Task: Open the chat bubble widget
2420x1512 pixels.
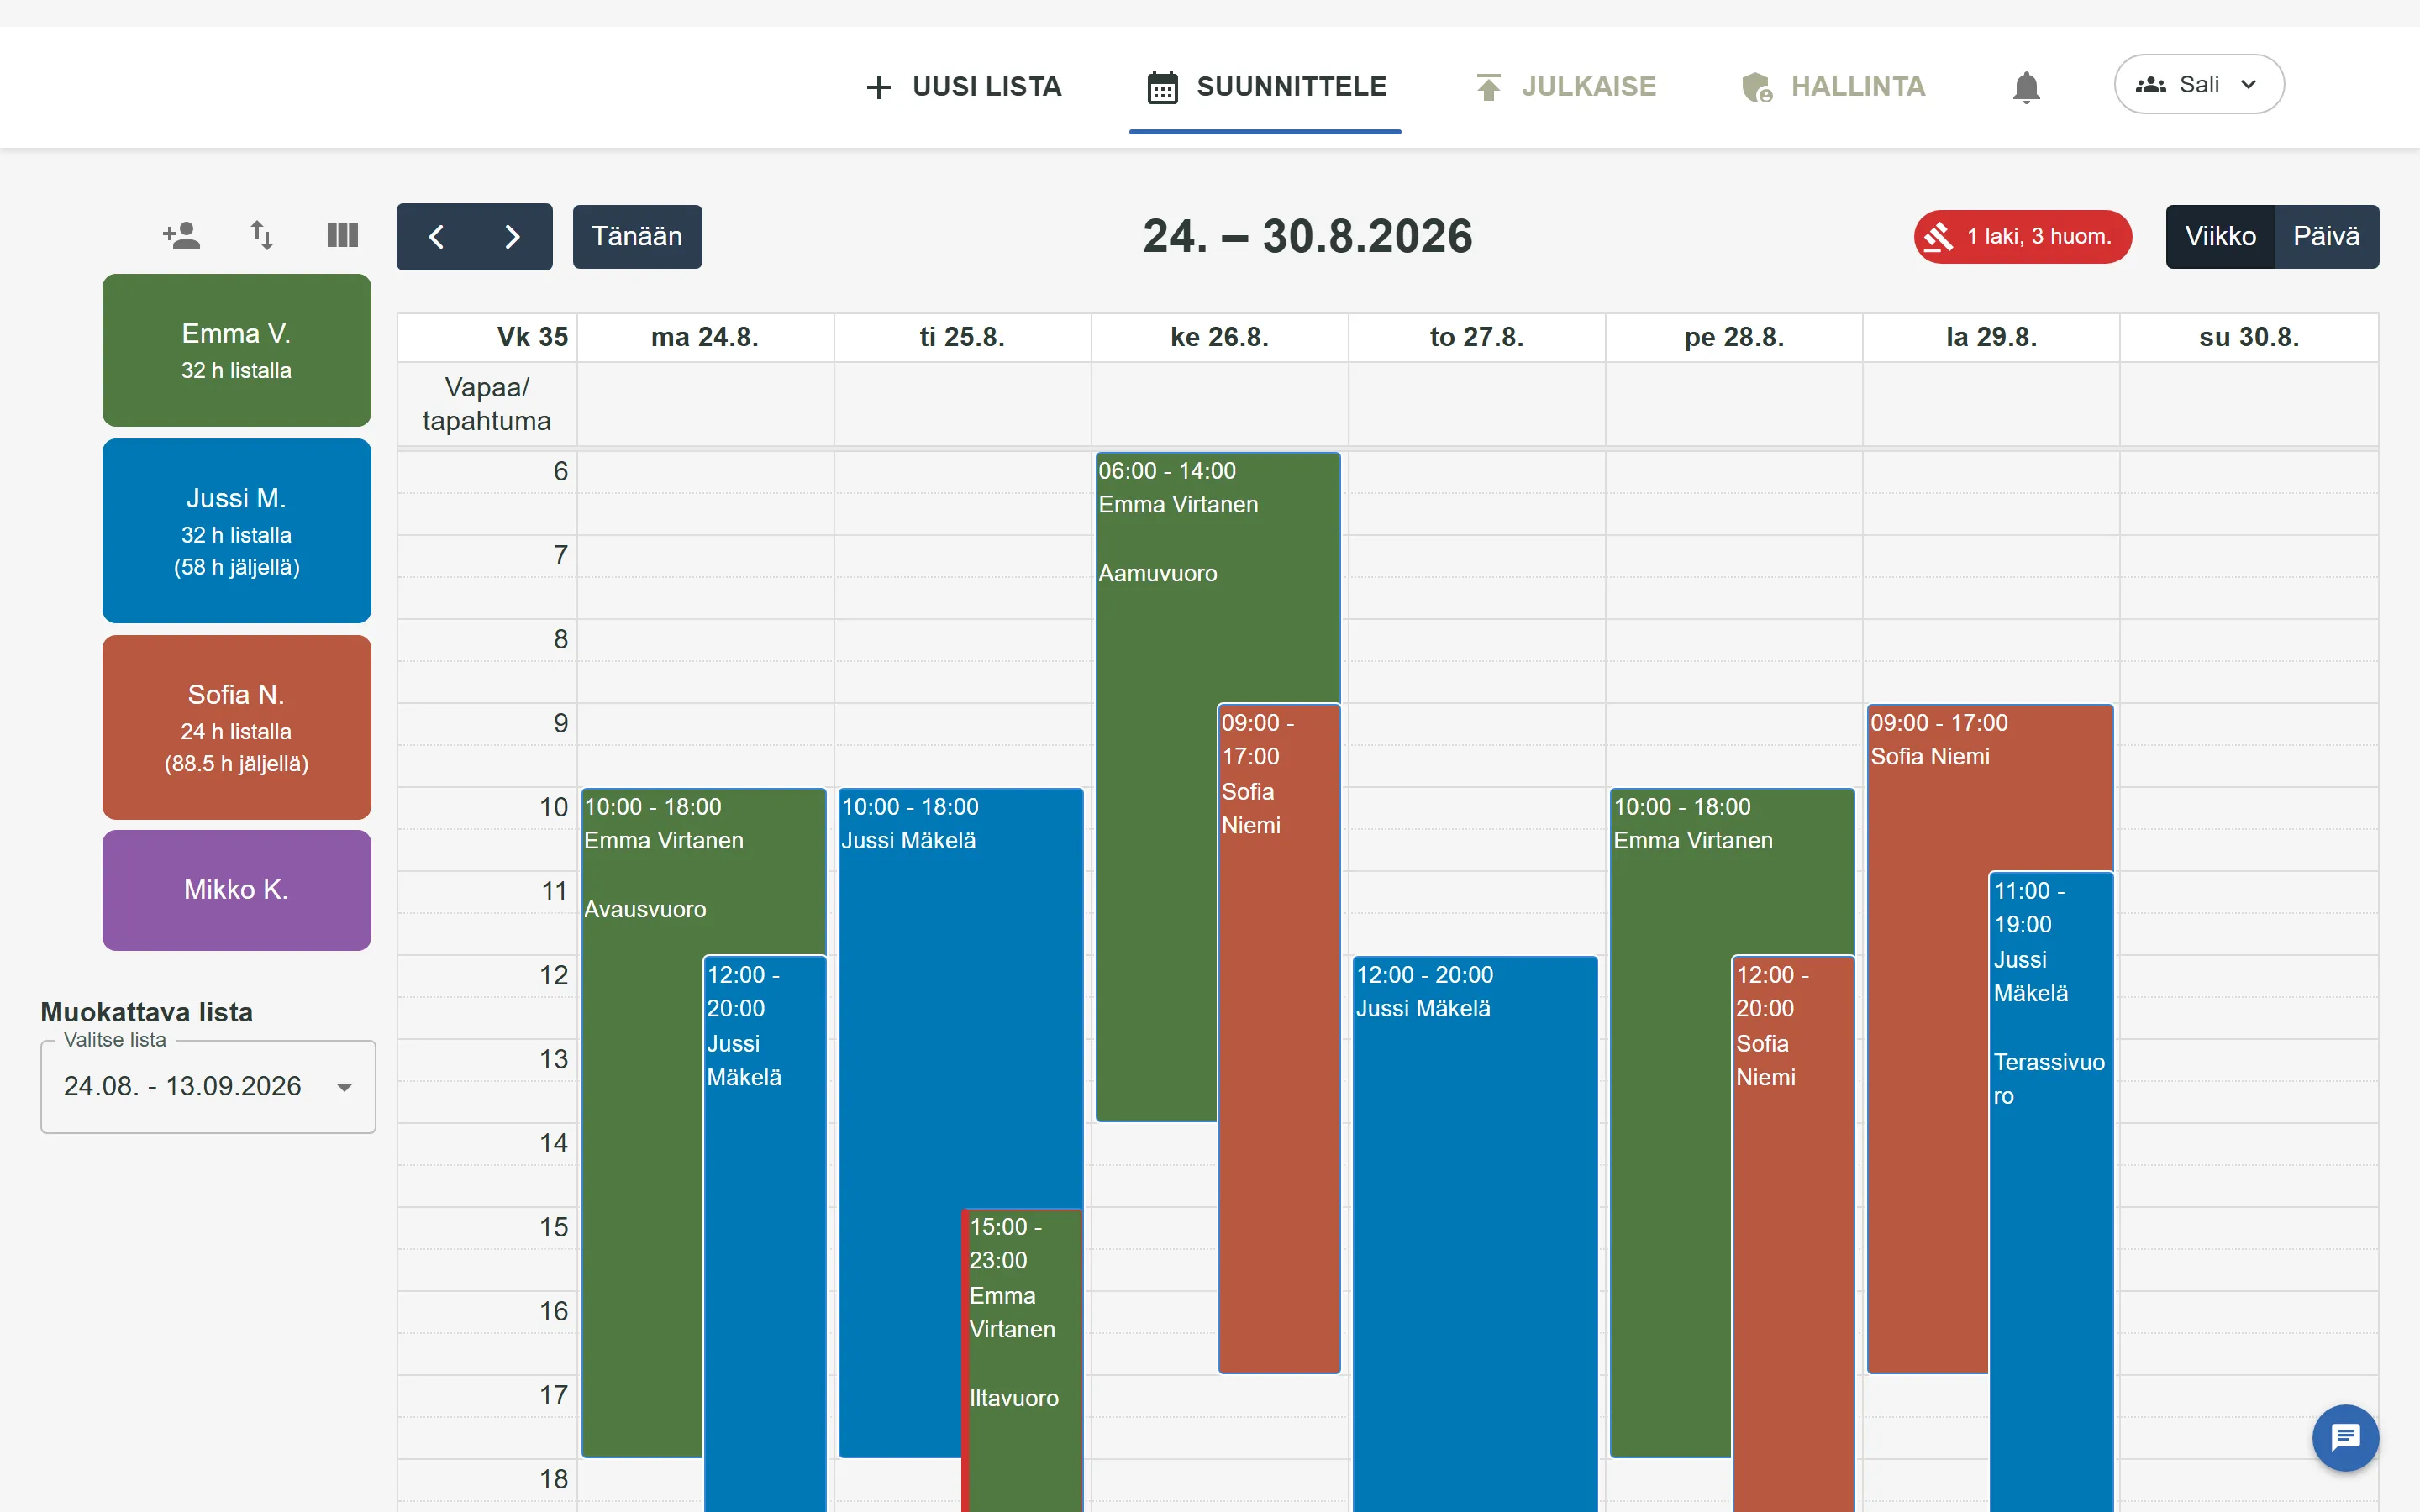Action: point(2345,1438)
